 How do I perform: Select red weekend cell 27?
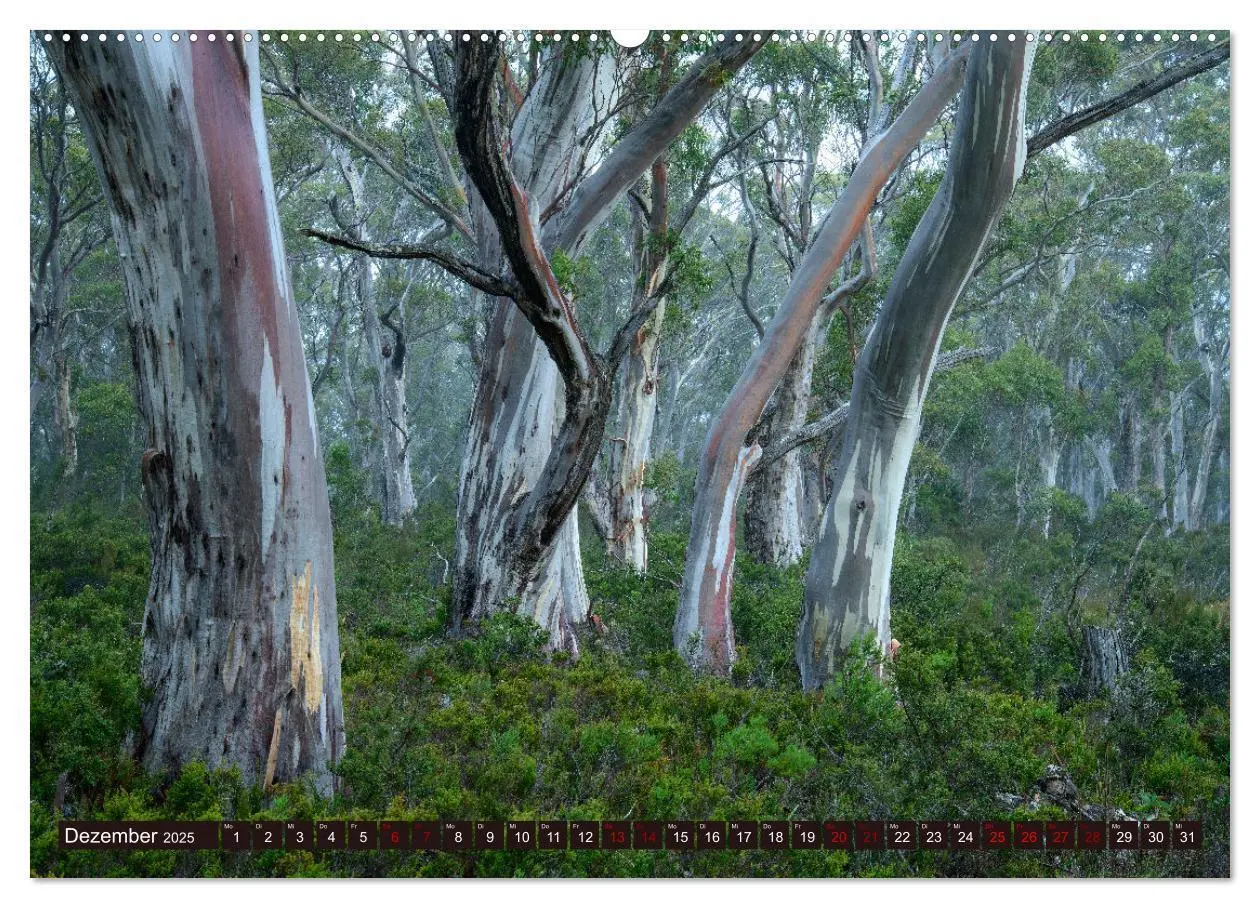point(1059,836)
